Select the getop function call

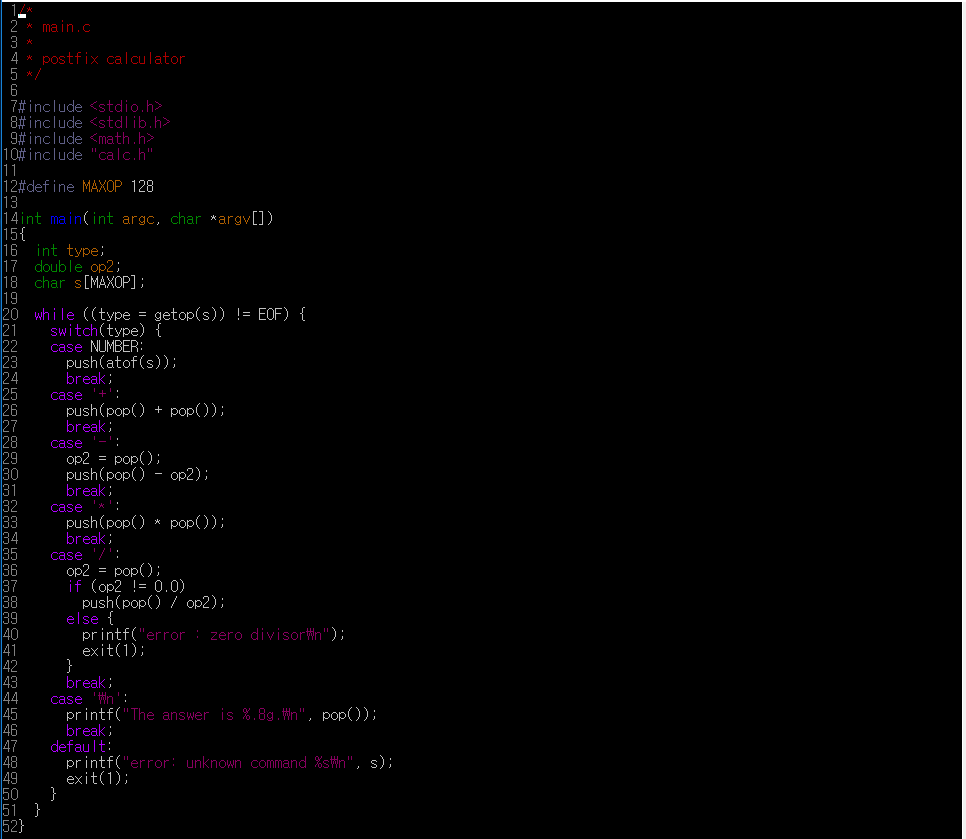(x=166, y=313)
